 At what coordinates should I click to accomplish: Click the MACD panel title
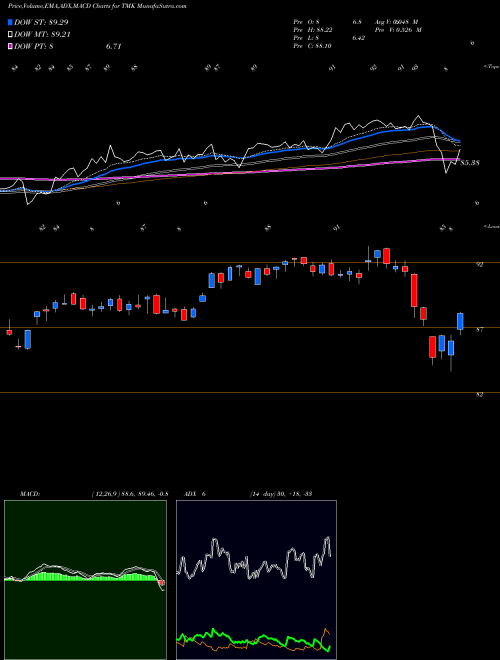click(x=30, y=494)
